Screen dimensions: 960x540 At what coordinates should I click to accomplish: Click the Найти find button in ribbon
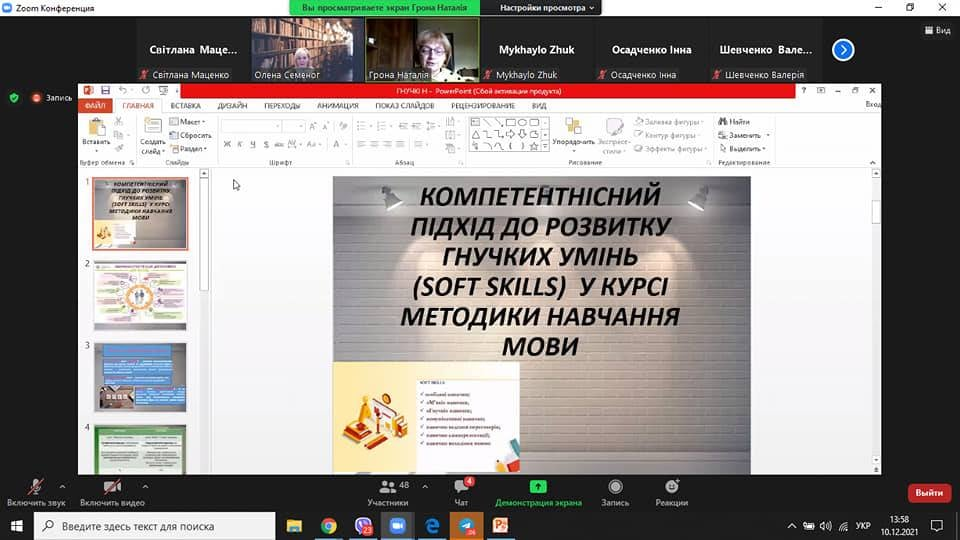734,122
